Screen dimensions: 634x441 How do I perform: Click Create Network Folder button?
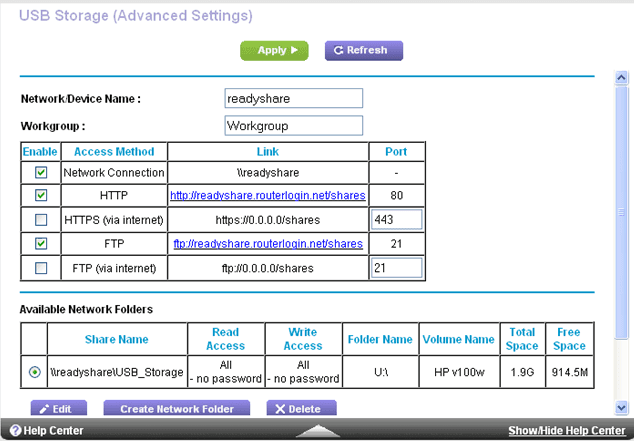pos(176,409)
